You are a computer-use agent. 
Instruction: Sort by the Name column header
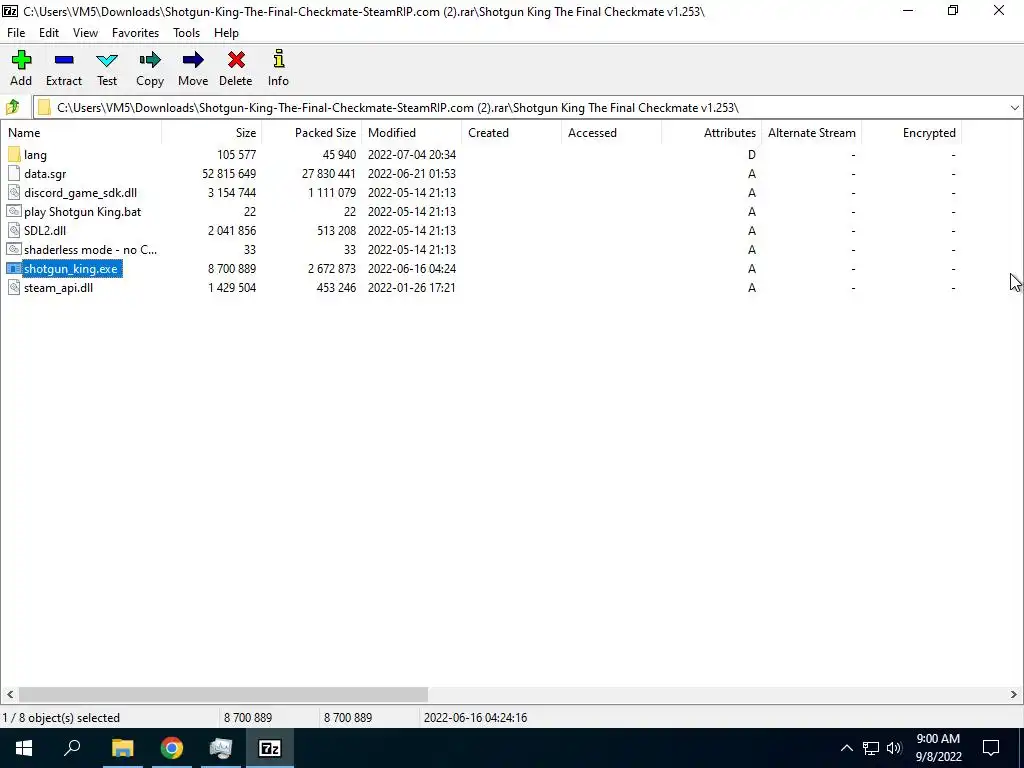[x=81, y=133]
